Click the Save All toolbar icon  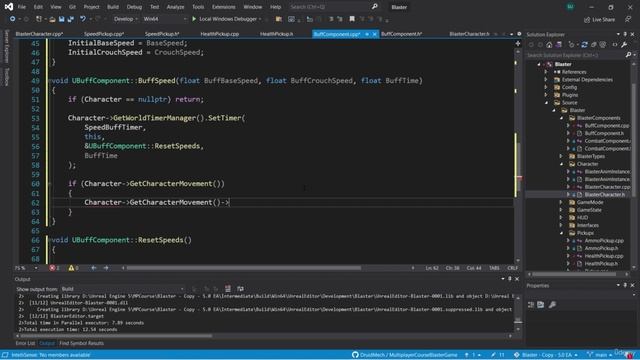(71, 19)
